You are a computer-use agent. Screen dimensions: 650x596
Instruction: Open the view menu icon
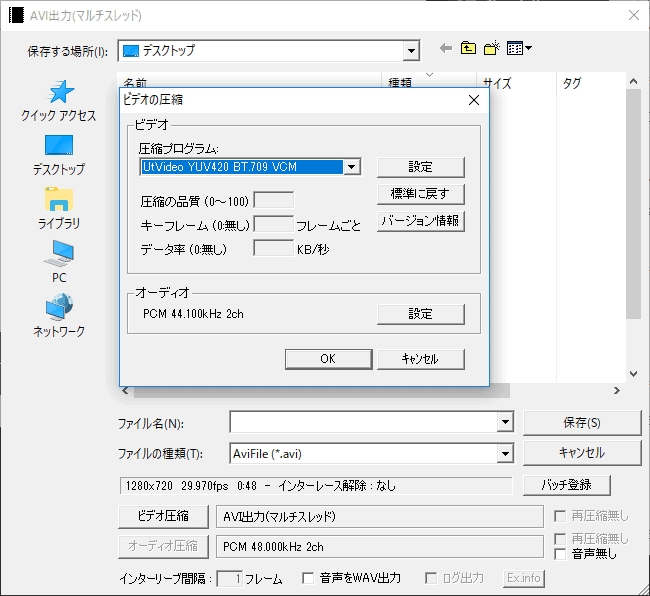[519, 48]
